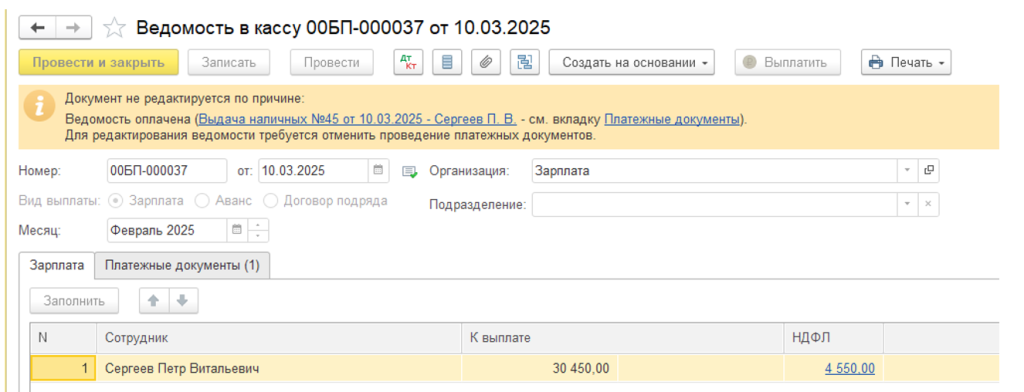Click the empty Подразделение input field
1024x392 pixels.
(x=714, y=204)
